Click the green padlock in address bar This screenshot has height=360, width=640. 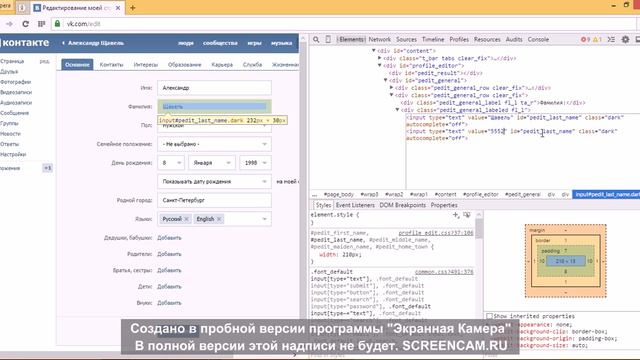click(58, 24)
